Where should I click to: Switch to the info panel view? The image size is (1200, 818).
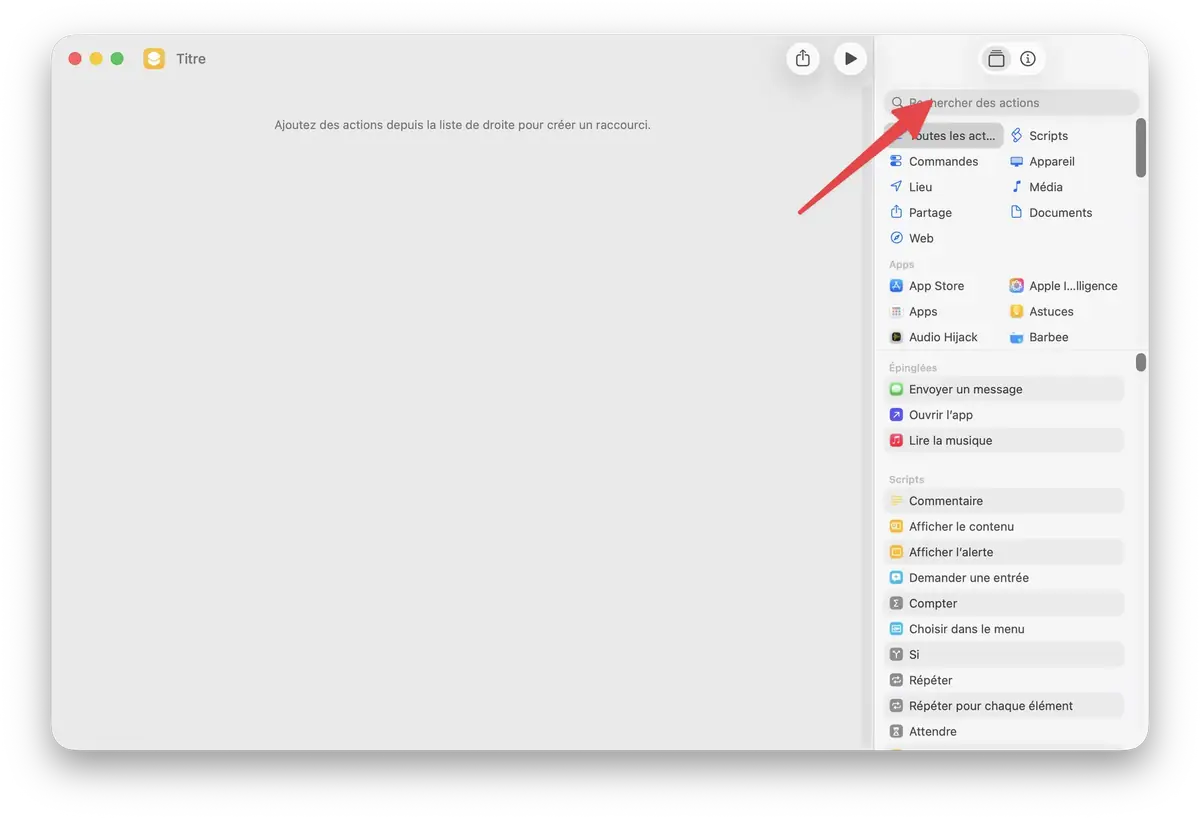click(x=1027, y=58)
